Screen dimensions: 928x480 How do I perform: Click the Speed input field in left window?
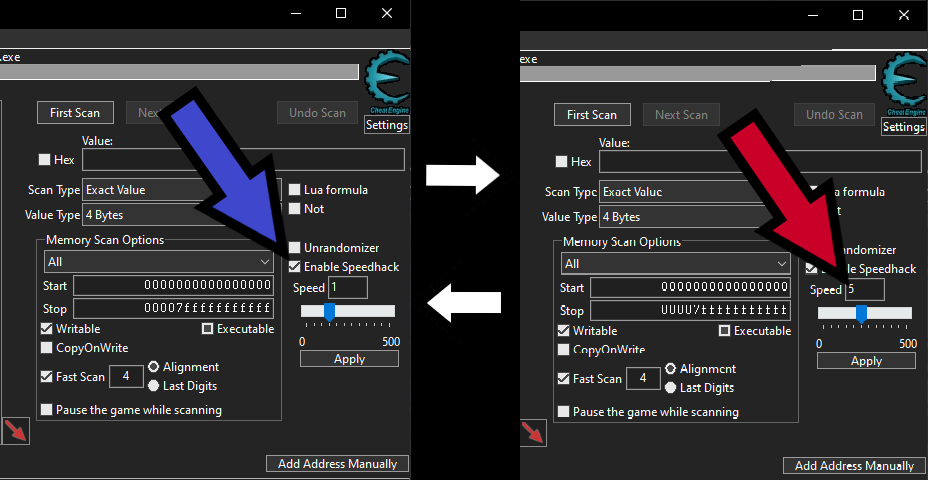(348, 288)
